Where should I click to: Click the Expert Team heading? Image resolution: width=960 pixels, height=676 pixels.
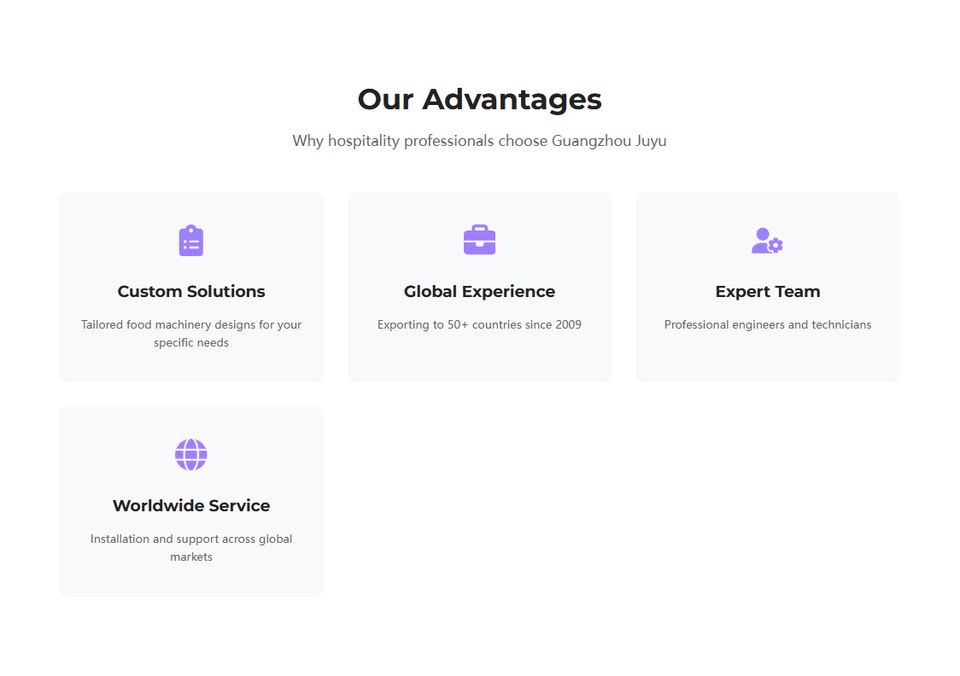coord(767,292)
